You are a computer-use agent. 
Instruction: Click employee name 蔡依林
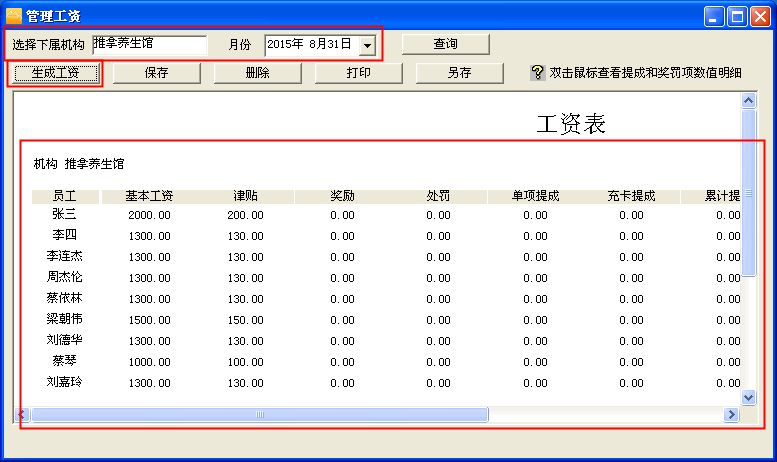(64, 298)
